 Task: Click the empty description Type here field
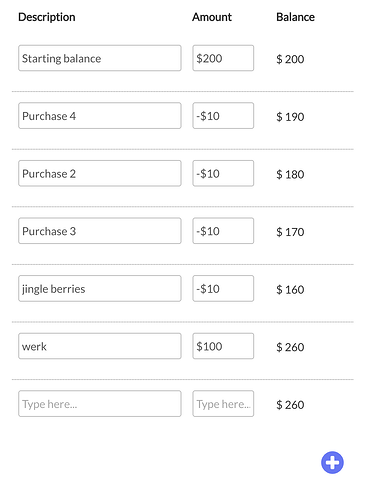(x=100, y=404)
